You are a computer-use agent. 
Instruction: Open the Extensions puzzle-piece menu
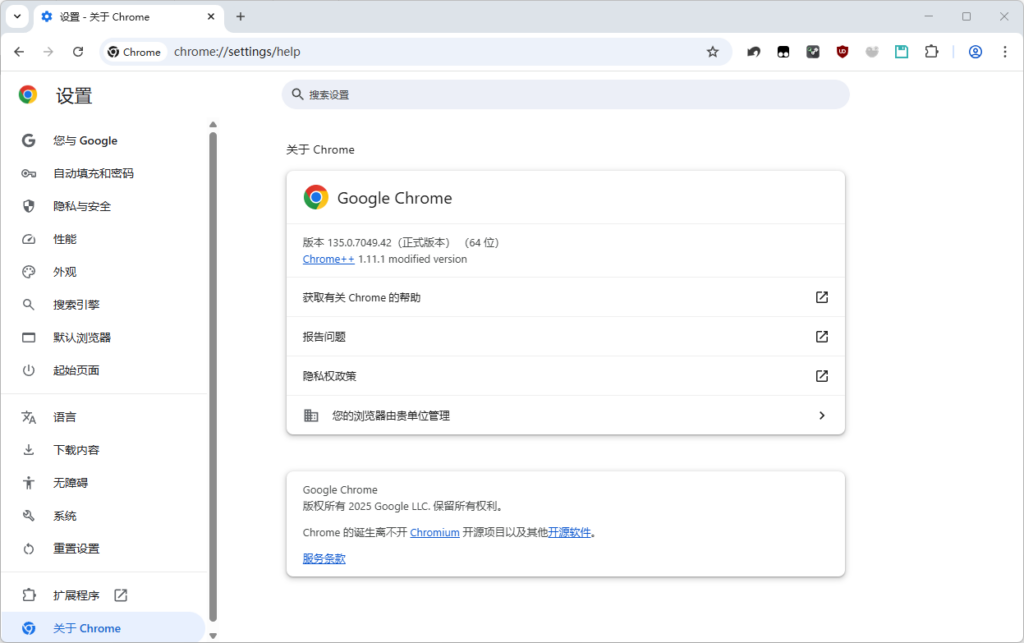coord(931,52)
